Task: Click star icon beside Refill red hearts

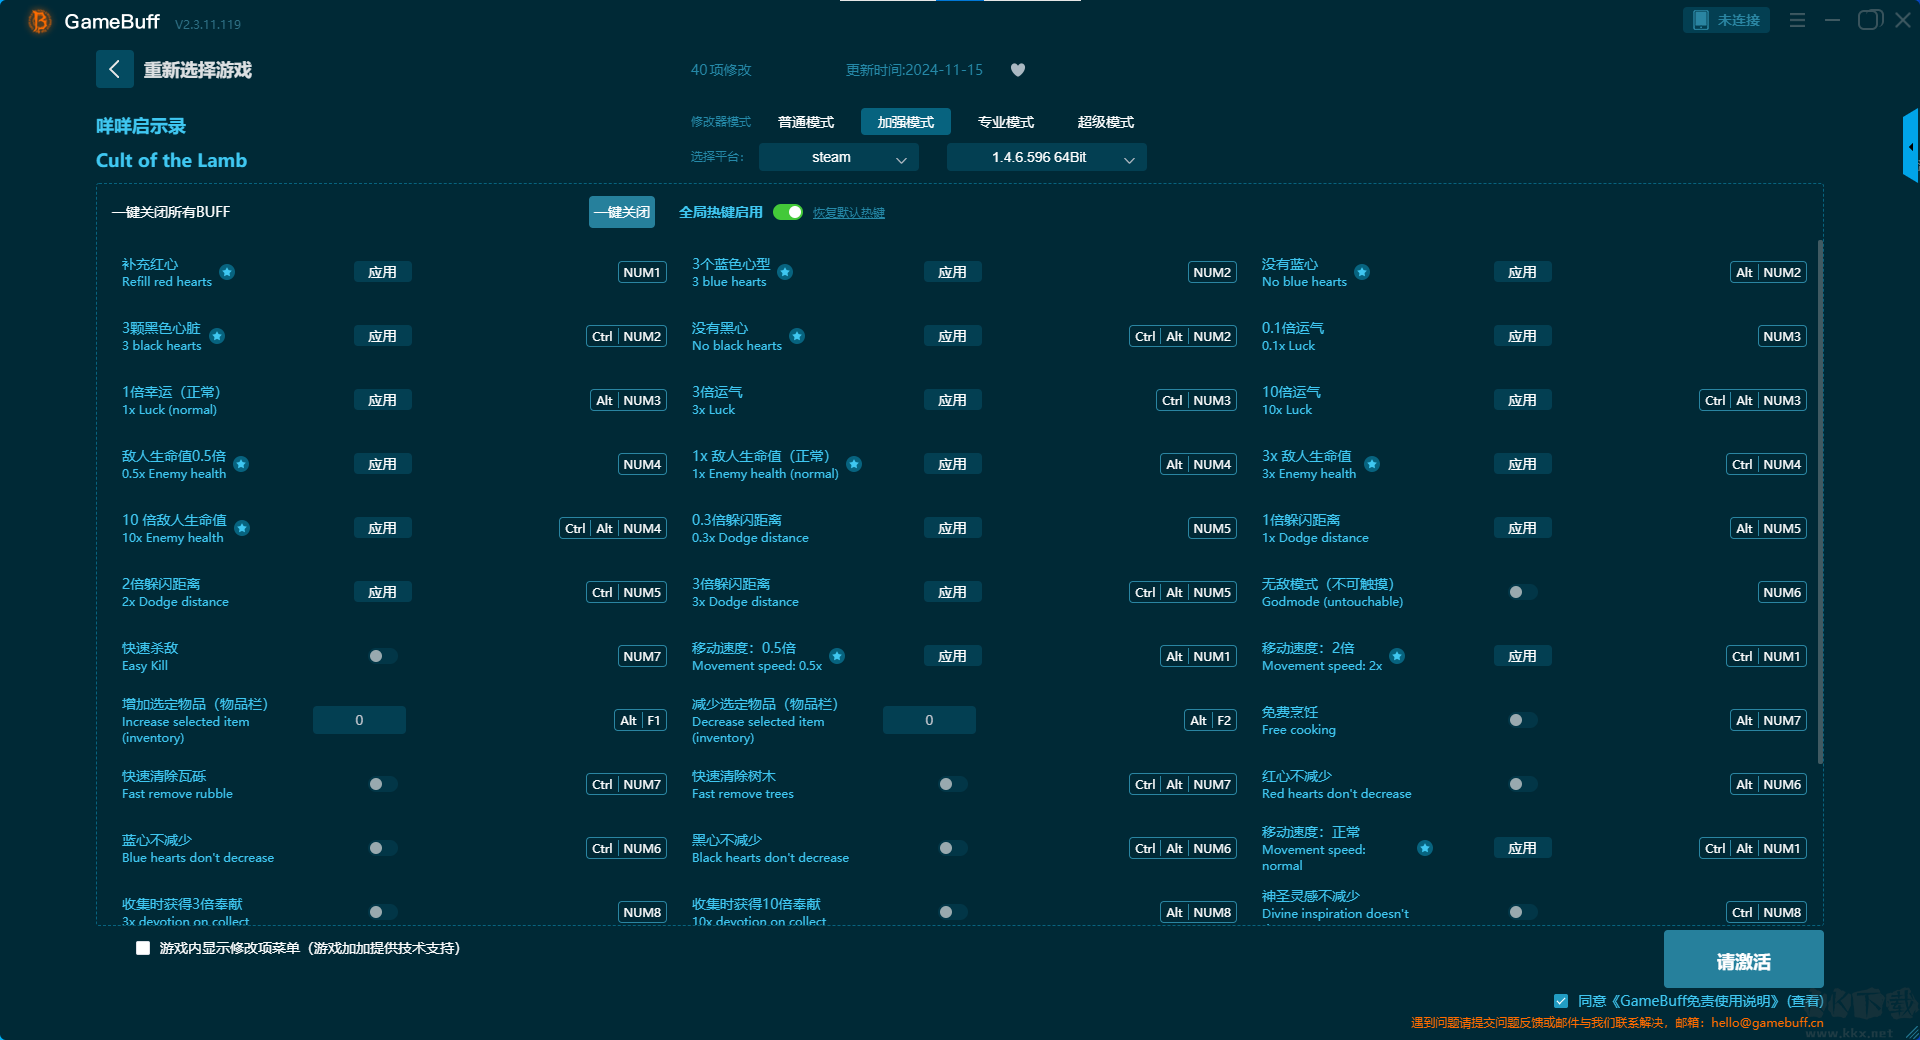Action: pyautogui.click(x=227, y=272)
